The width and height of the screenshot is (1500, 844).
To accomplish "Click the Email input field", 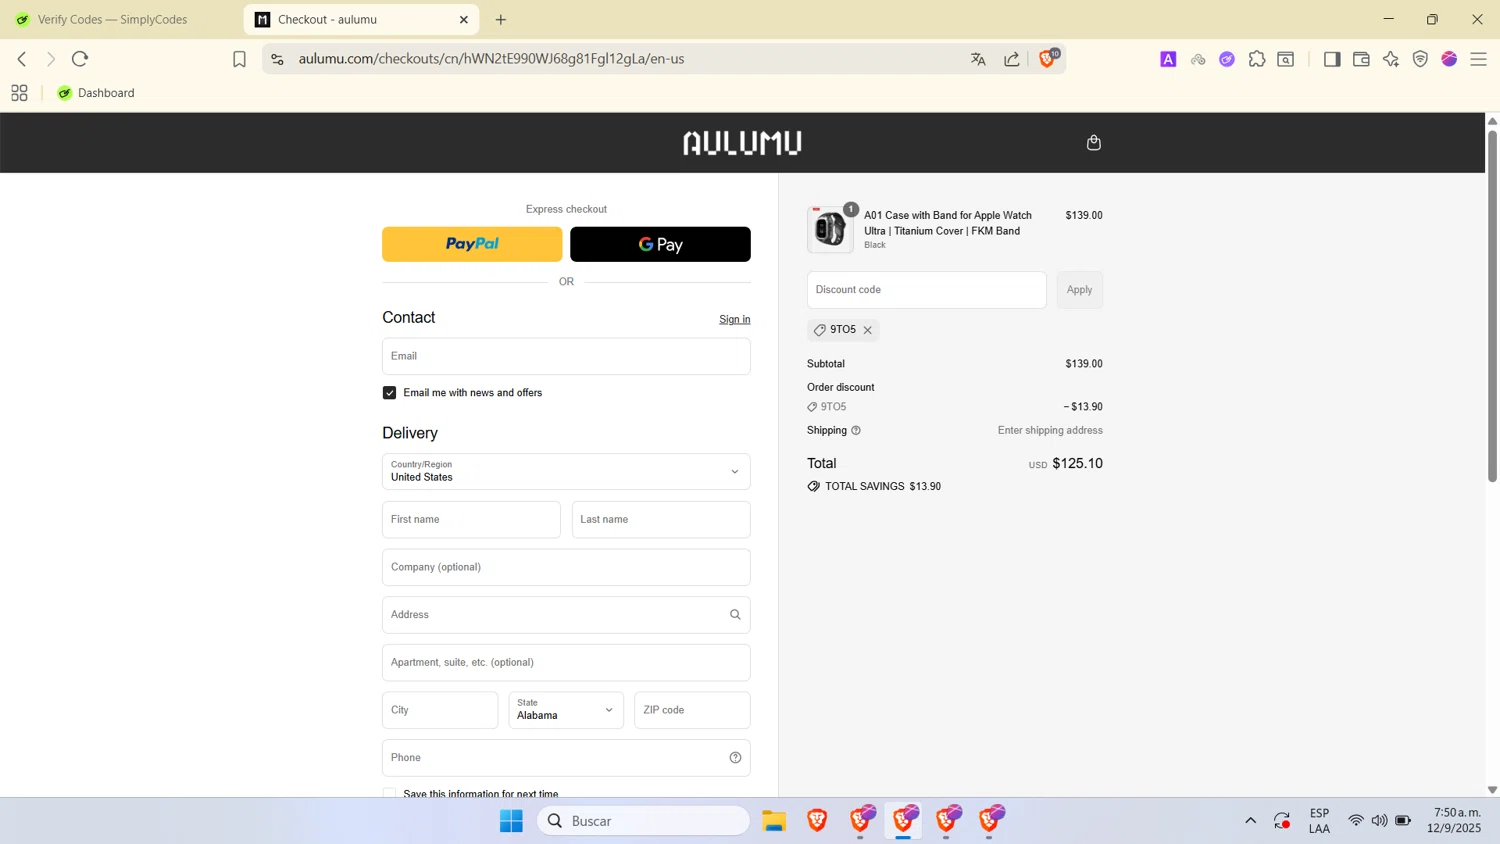I will [x=566, y=357].
